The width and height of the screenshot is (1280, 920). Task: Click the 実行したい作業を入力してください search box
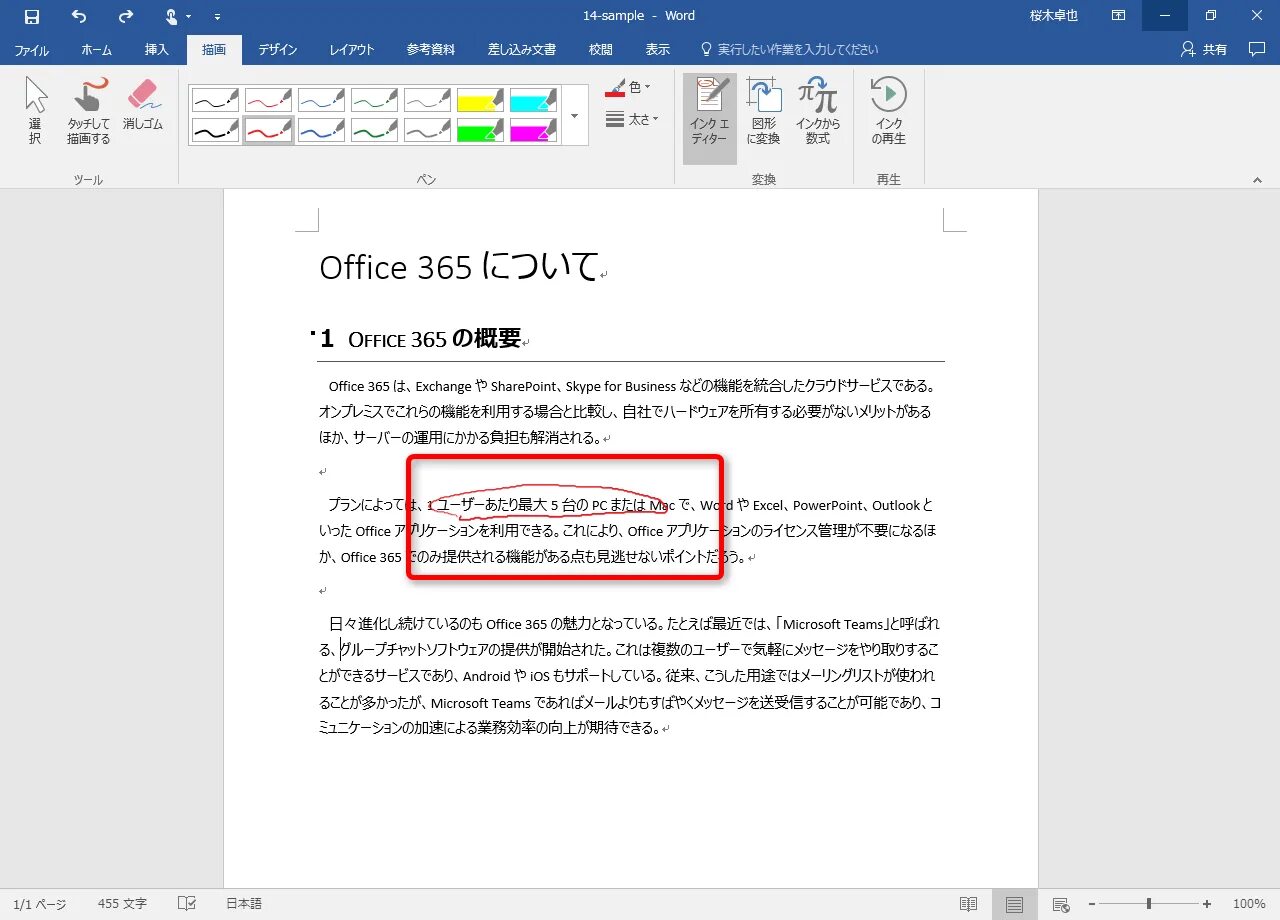790,49
